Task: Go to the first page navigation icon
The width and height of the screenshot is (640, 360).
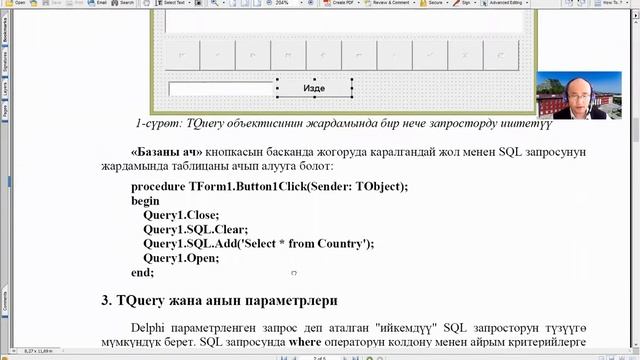Action: point(283,358)
